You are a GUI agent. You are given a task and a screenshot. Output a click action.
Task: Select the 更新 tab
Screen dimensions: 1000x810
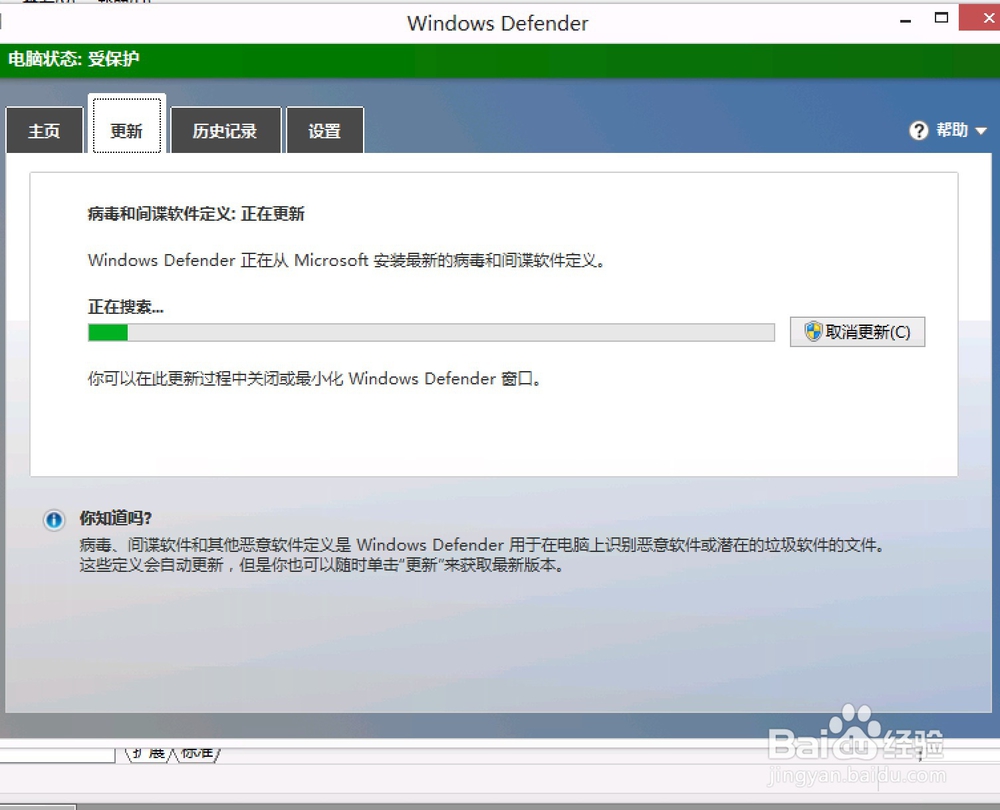[x=126, y=126]
